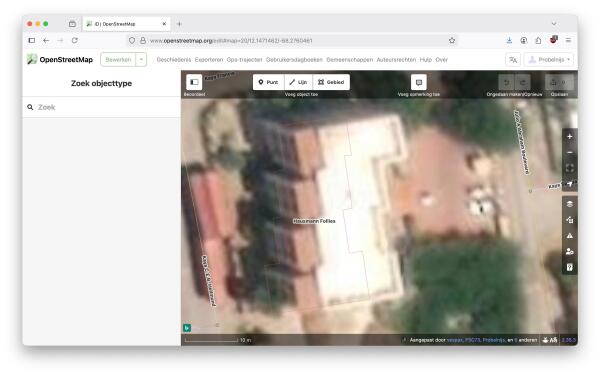
Task: Open the Exporteren menu item
Action: pos(209,60)
